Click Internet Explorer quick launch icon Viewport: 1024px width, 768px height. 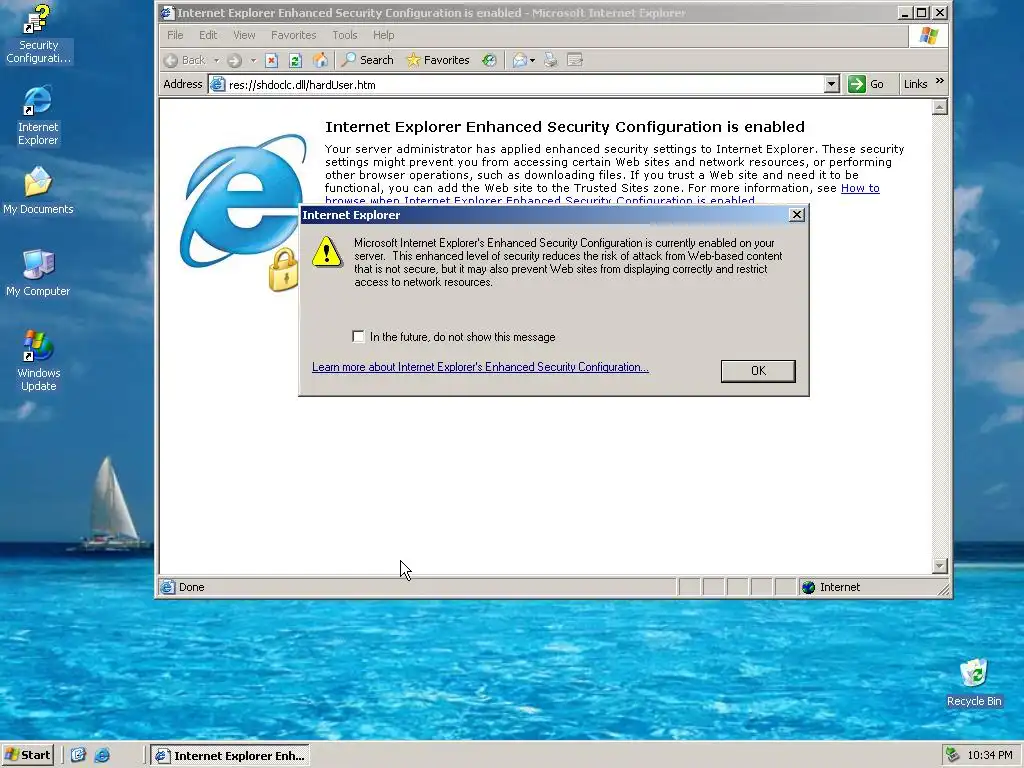103,755
